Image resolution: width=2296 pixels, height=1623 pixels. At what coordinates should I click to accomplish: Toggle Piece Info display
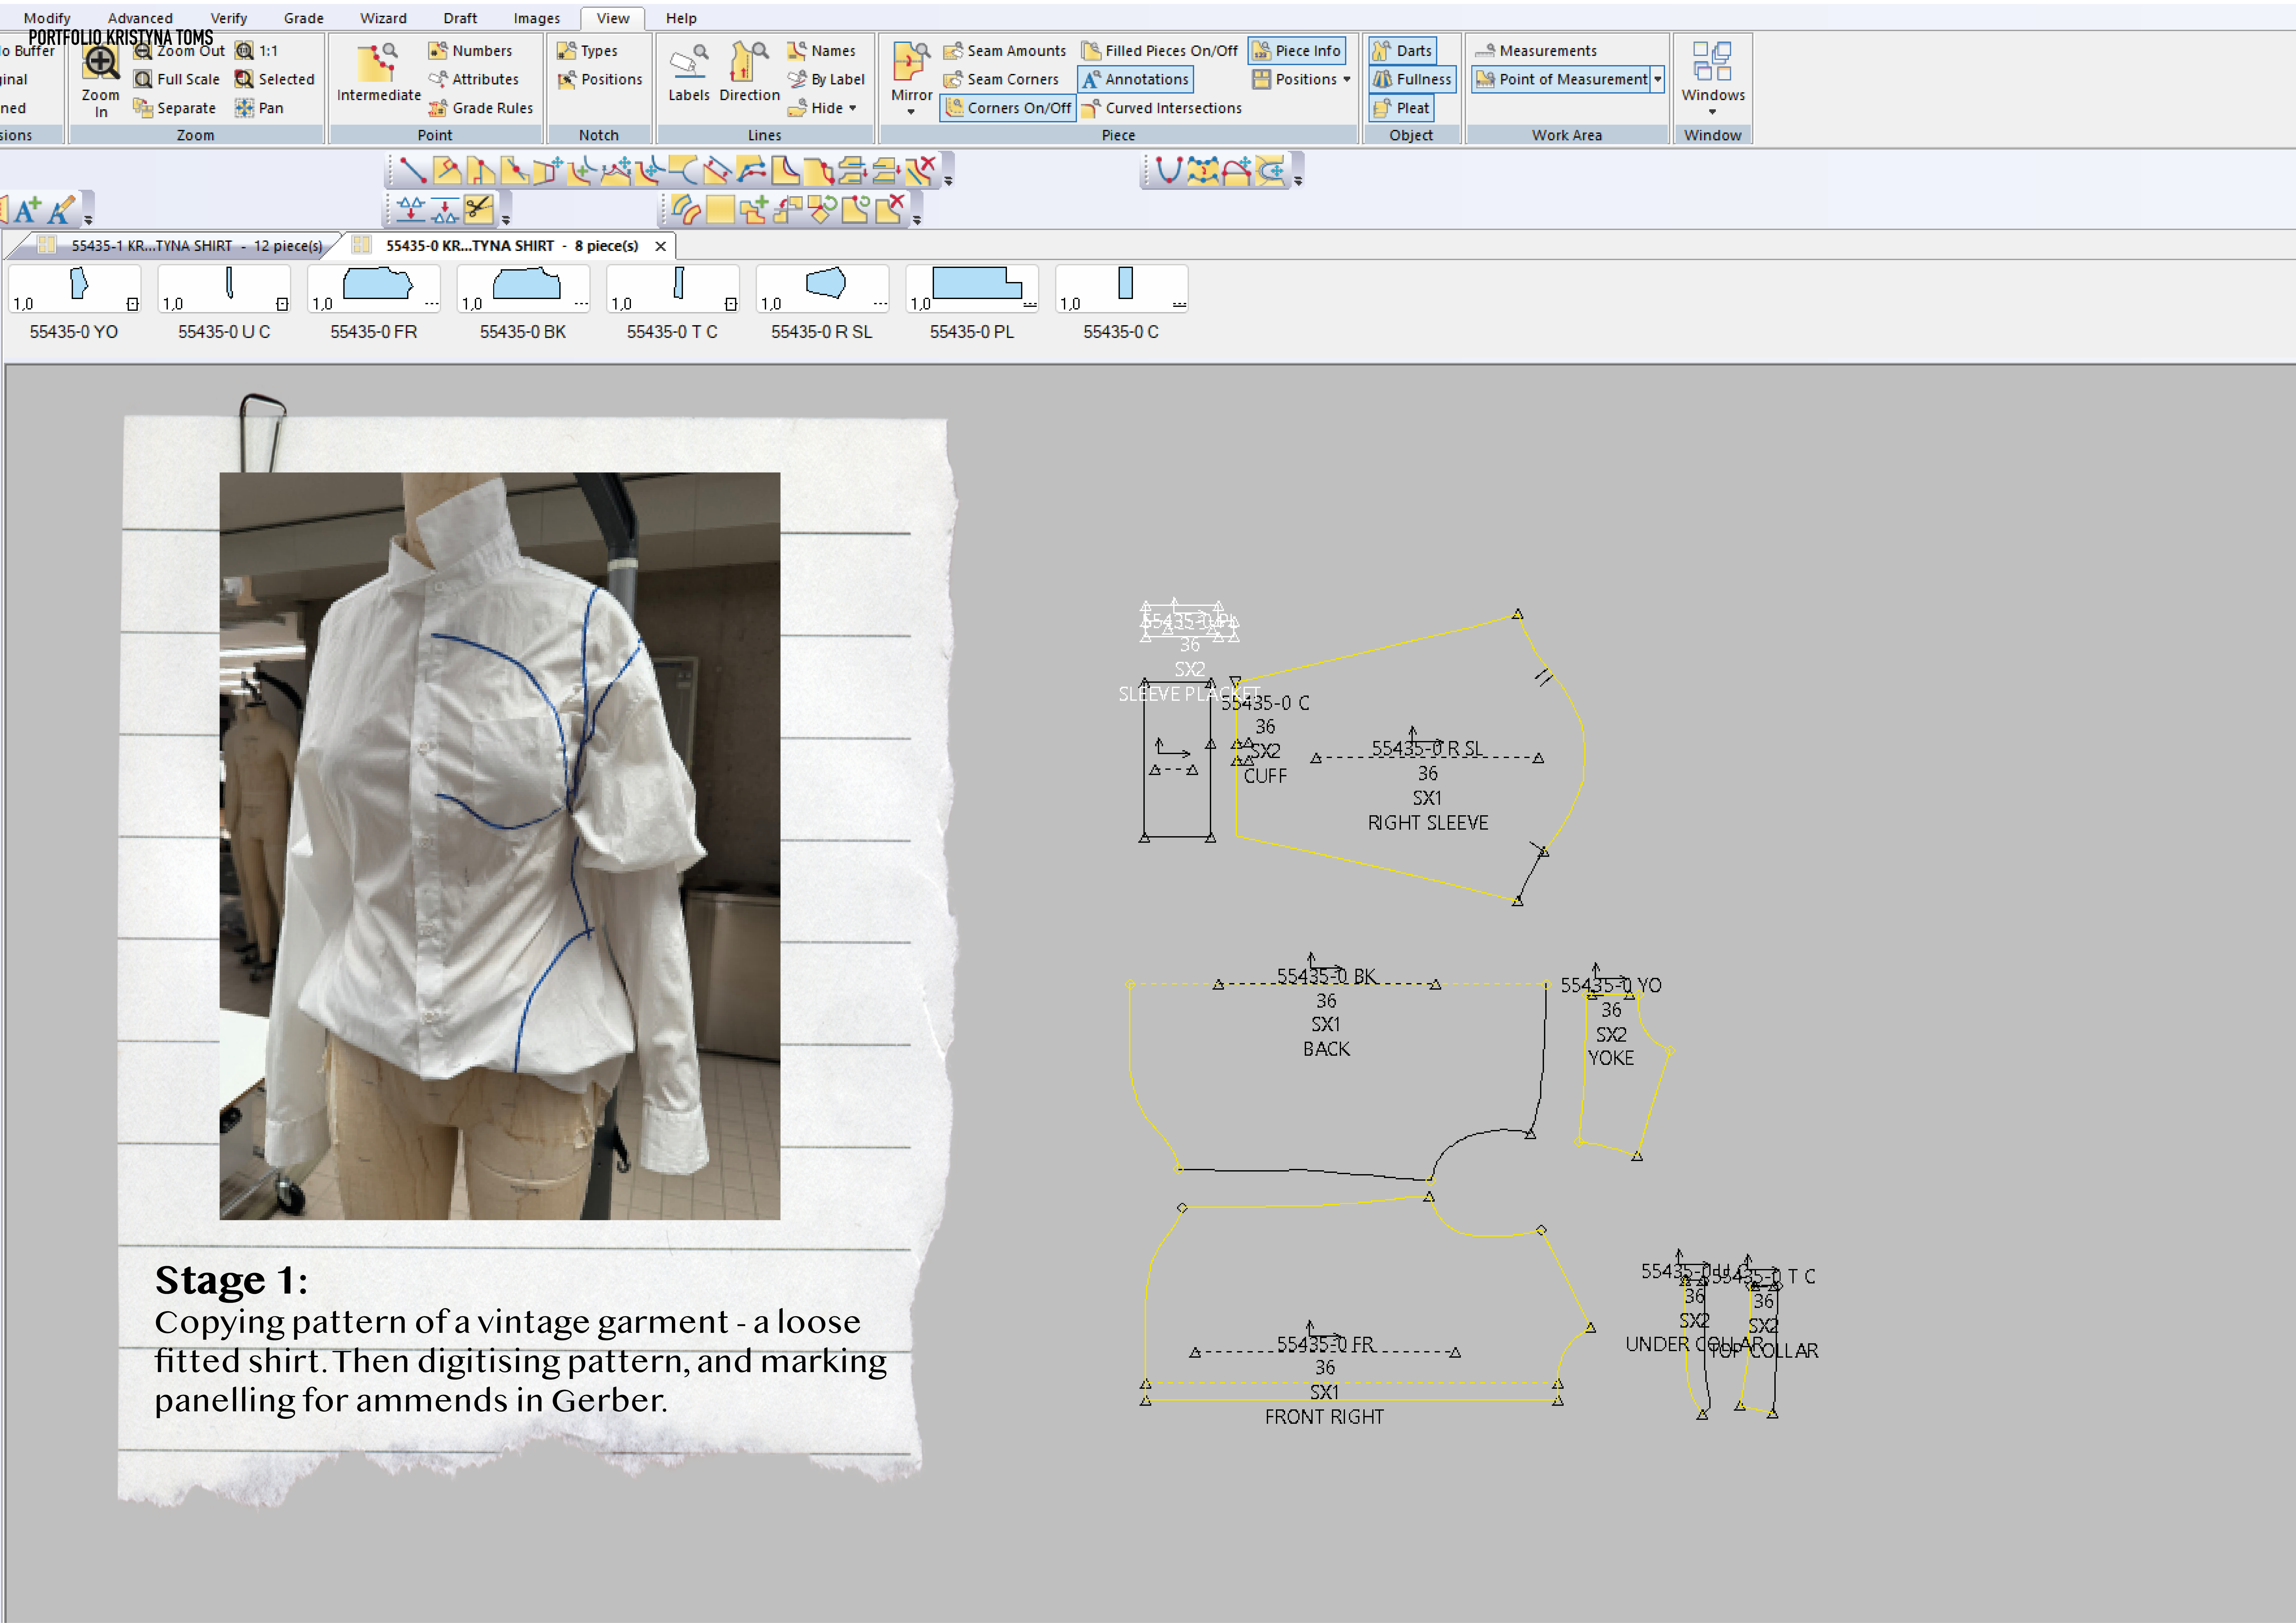1297,50
